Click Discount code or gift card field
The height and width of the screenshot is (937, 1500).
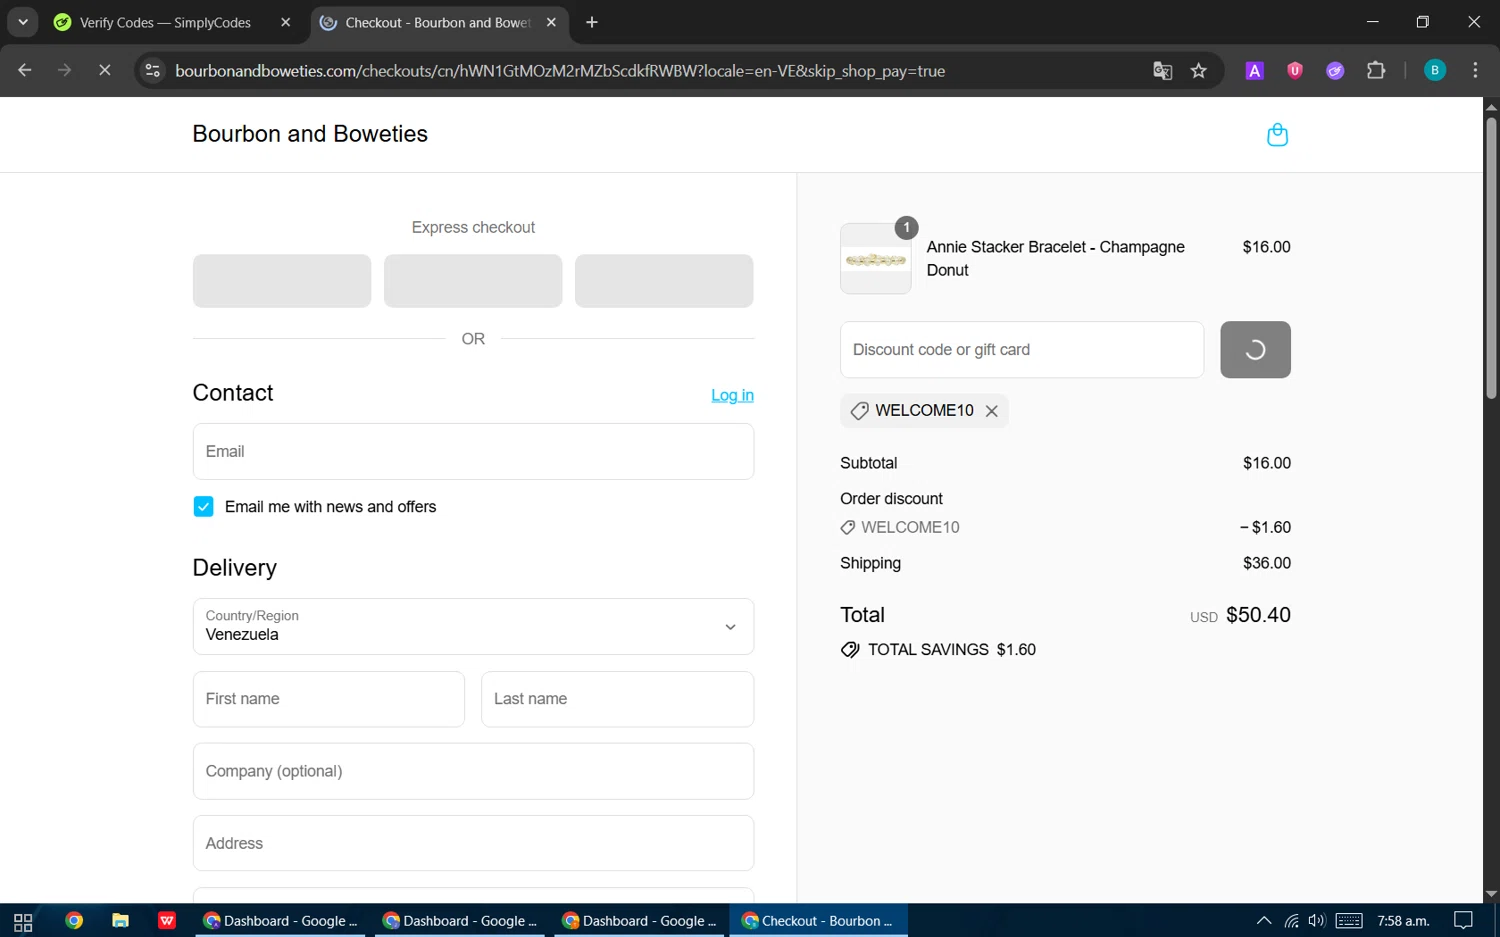1022,350
